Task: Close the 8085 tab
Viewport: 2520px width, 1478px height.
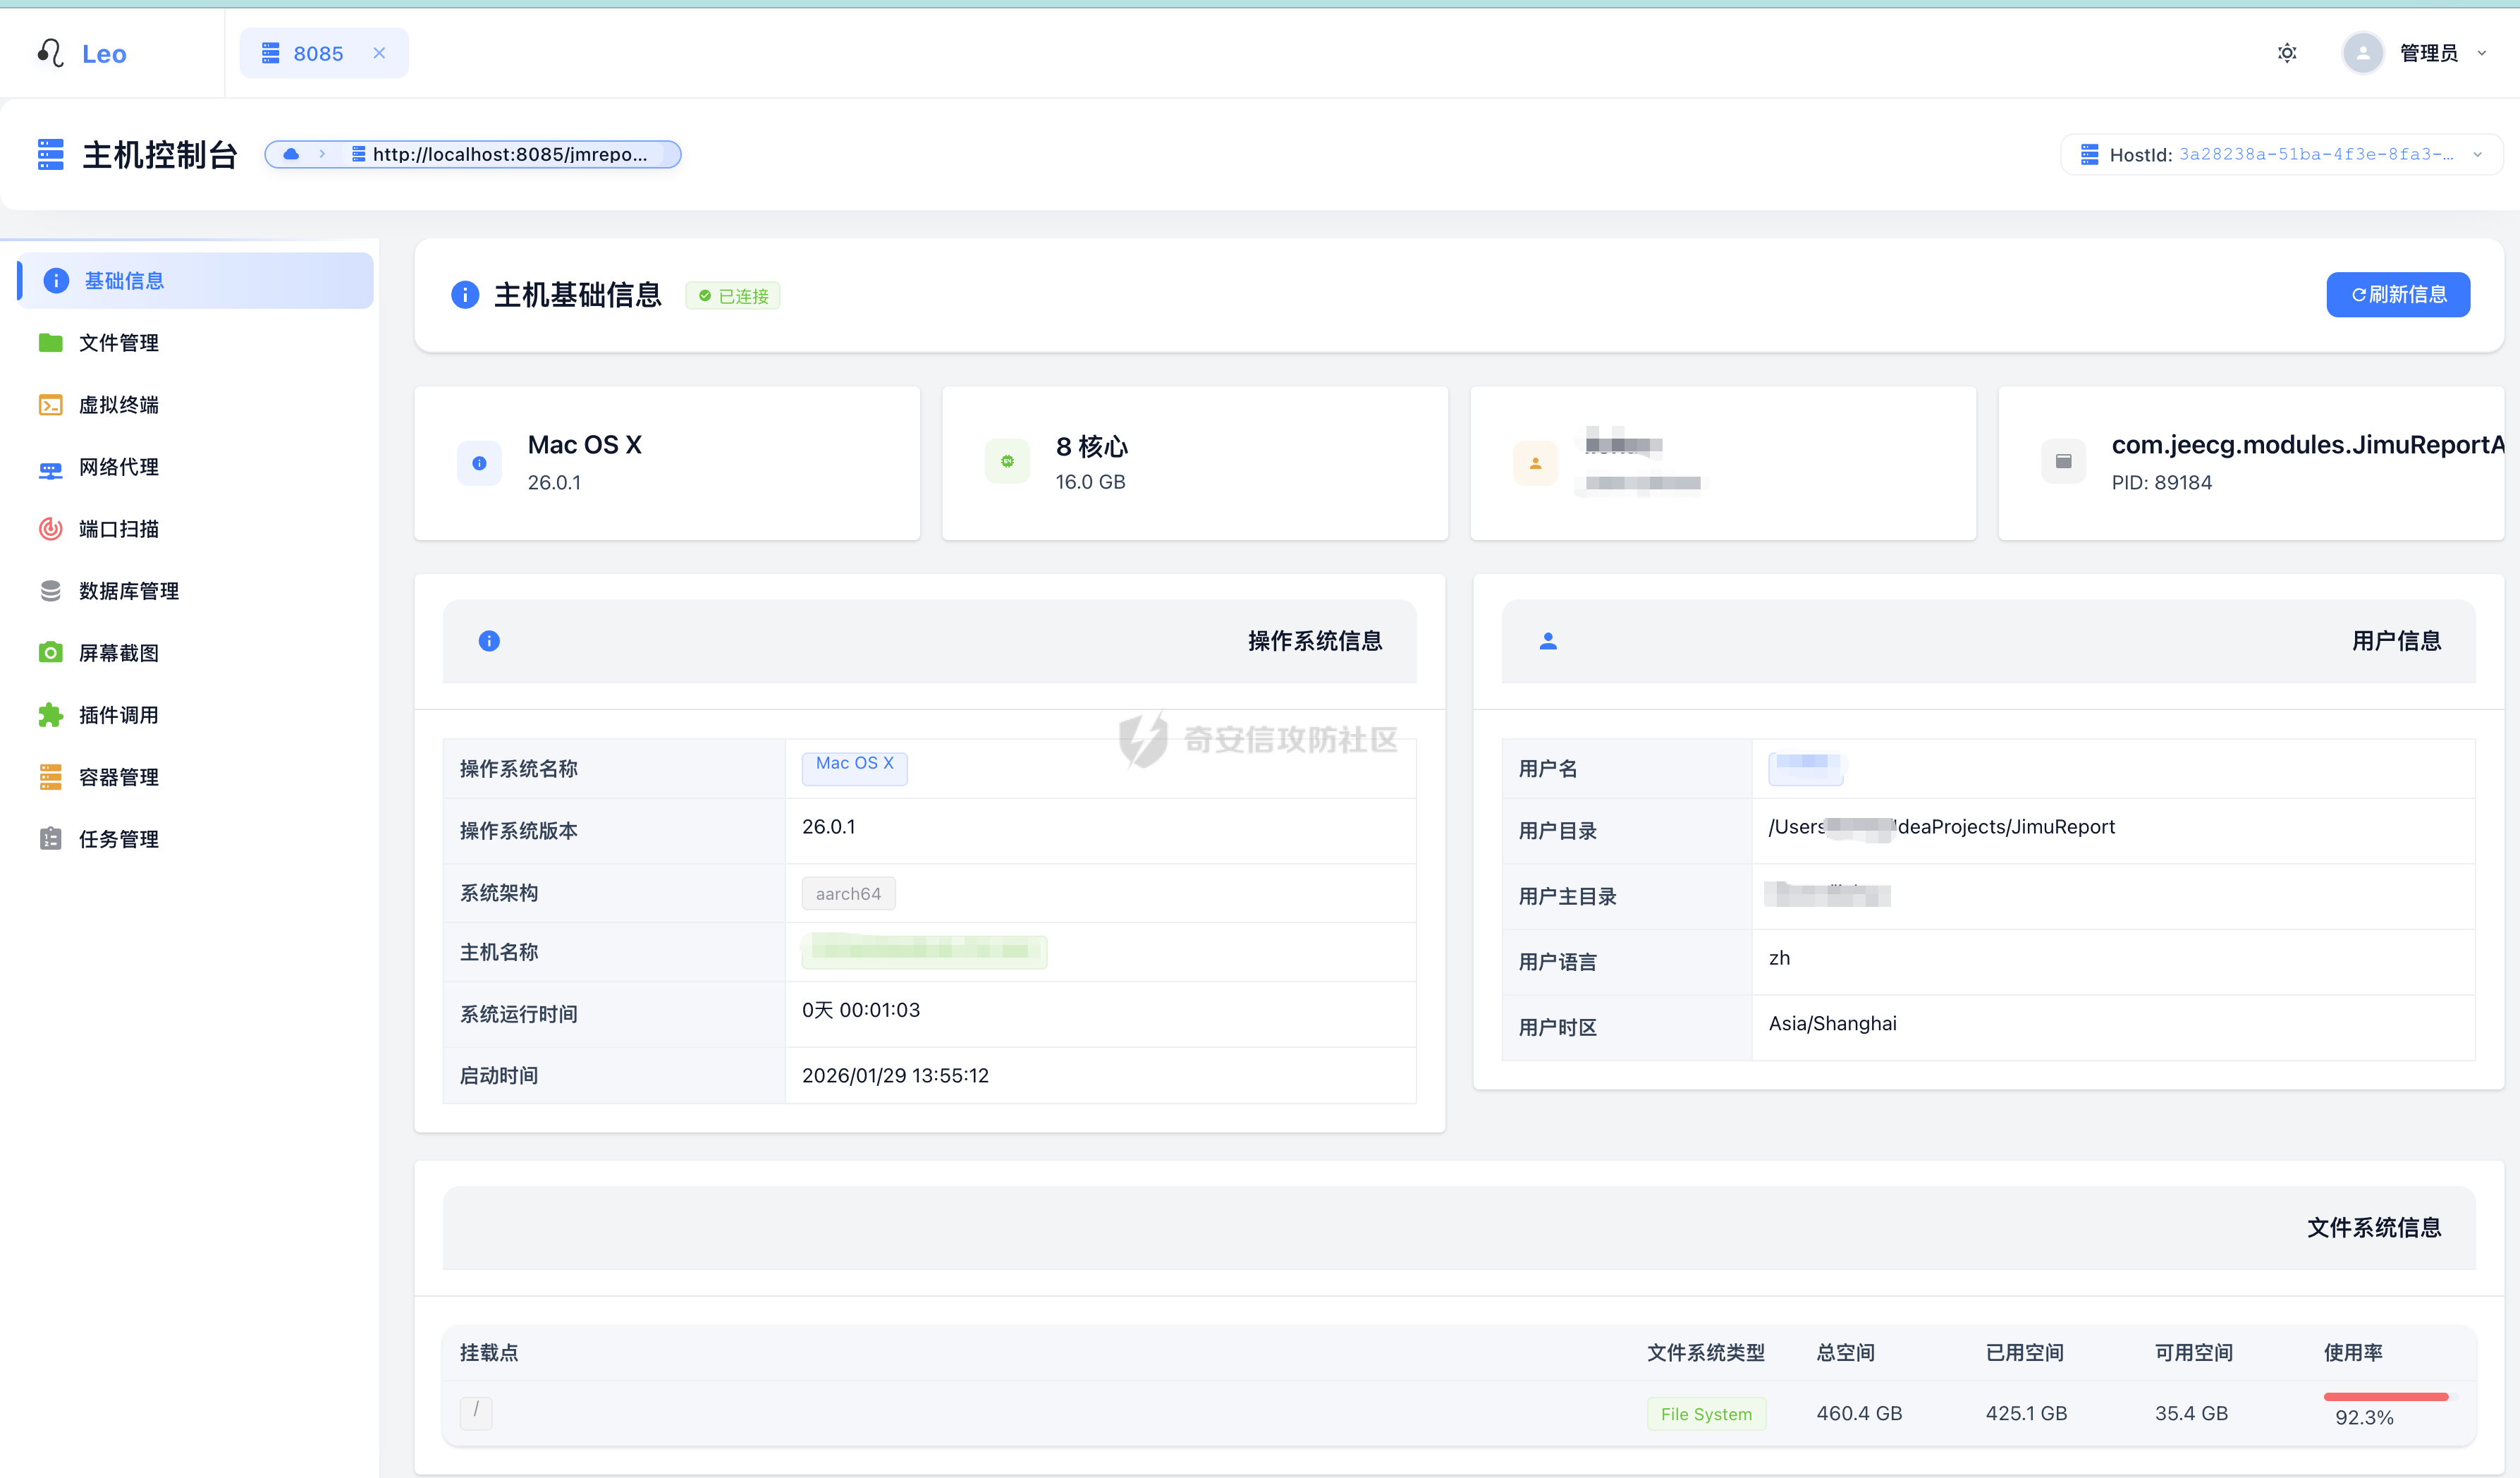Action: (379, 53)
